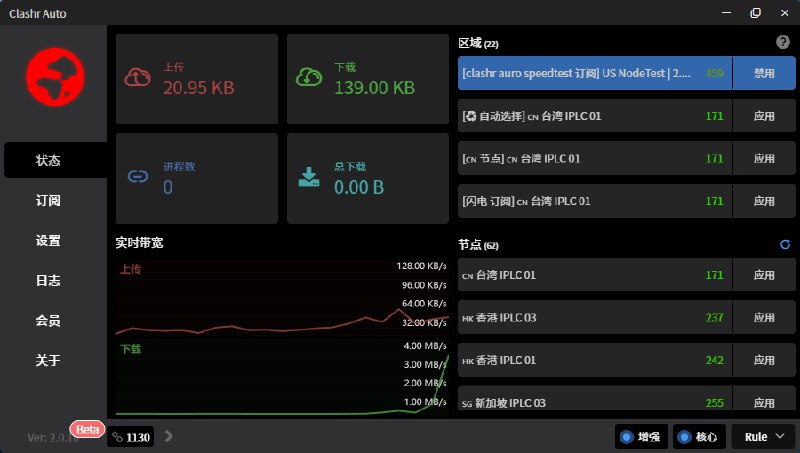The height and width of the screenshot is (453, 800).
Task: Click the Clashr Auto window title
Action: tap(38, 14)
